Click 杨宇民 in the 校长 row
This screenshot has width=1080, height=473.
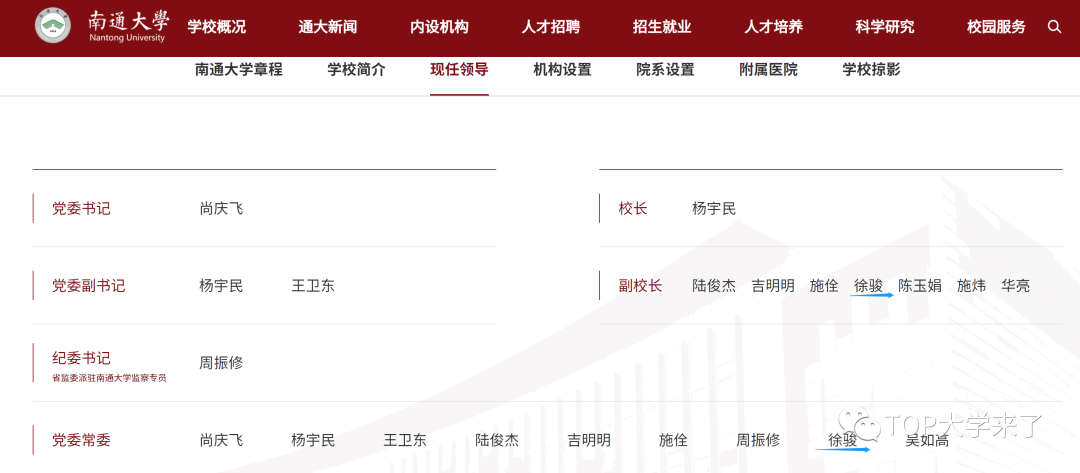pos(714,209)
